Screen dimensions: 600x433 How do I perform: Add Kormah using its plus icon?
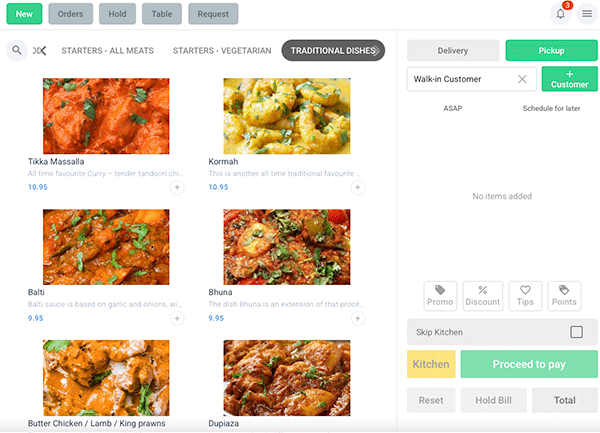pyautogui.click(x=358, y=187)
